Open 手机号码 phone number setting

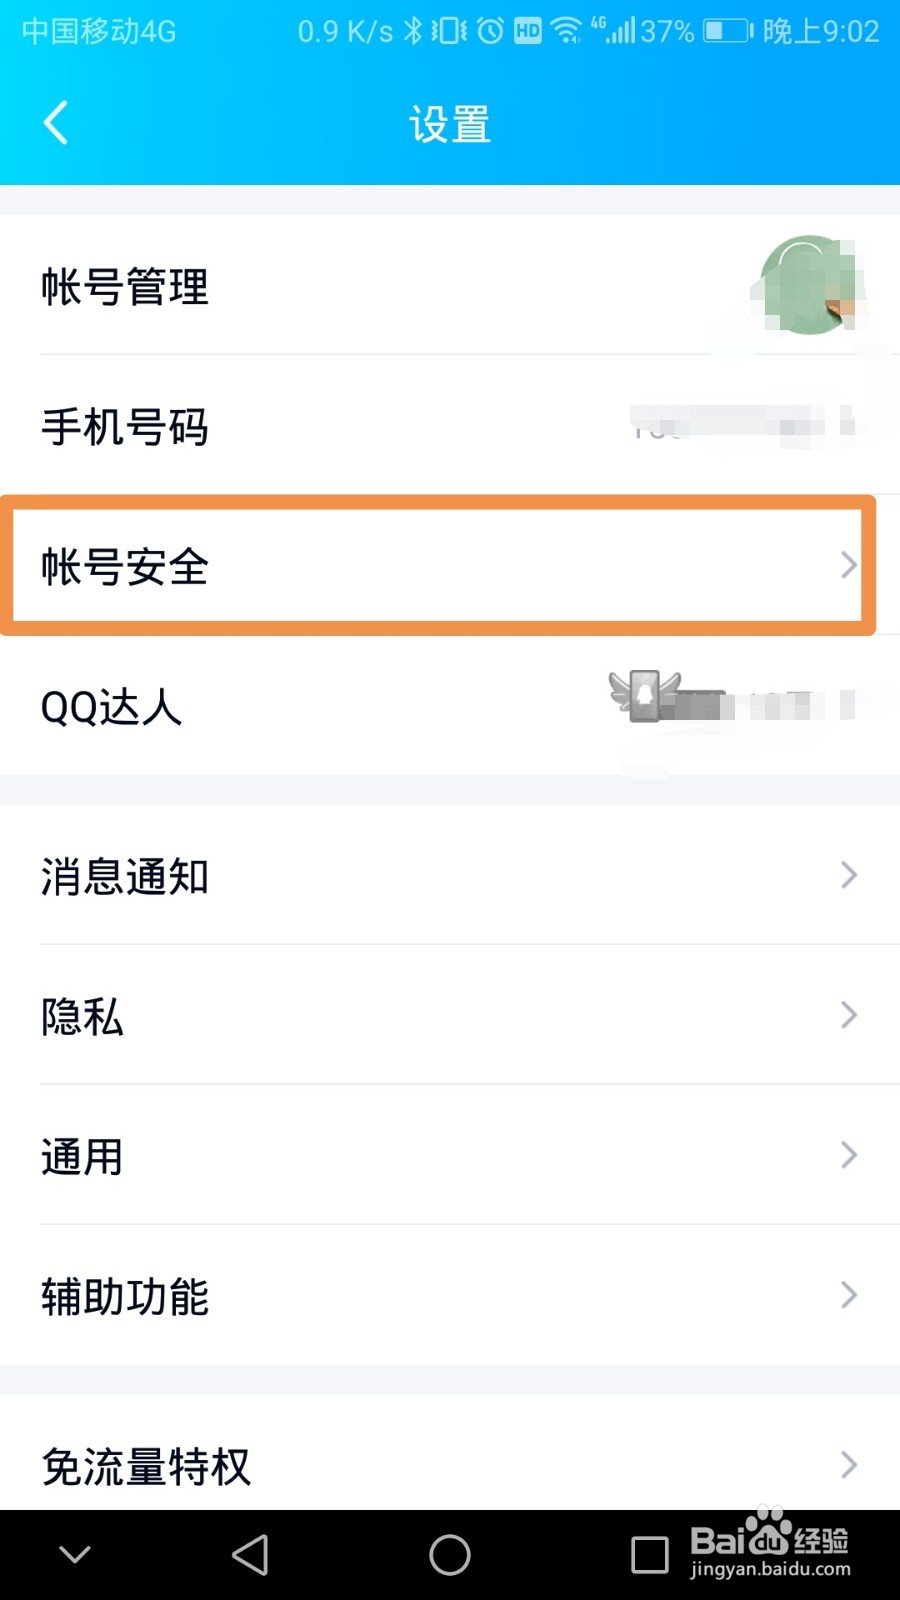pos(125,427)
